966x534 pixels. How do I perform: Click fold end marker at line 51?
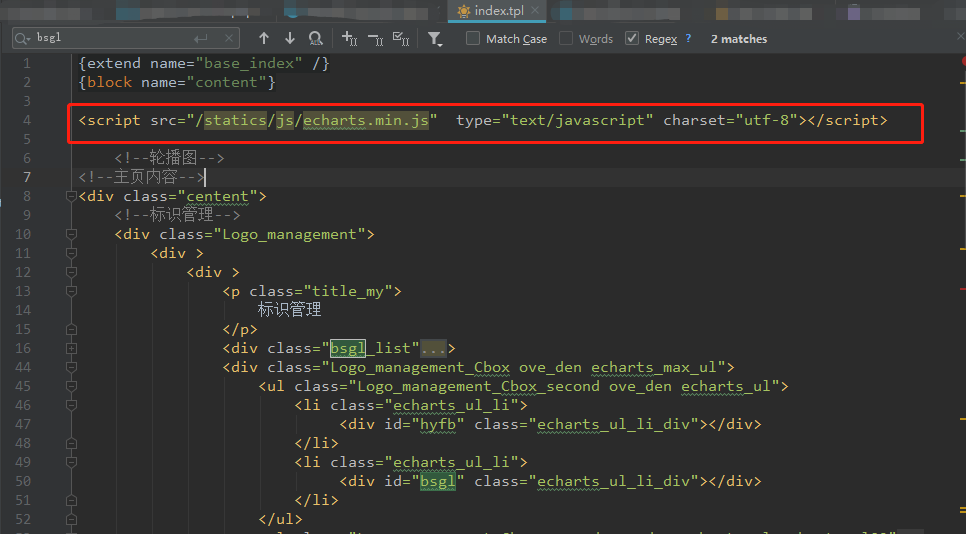71,500
